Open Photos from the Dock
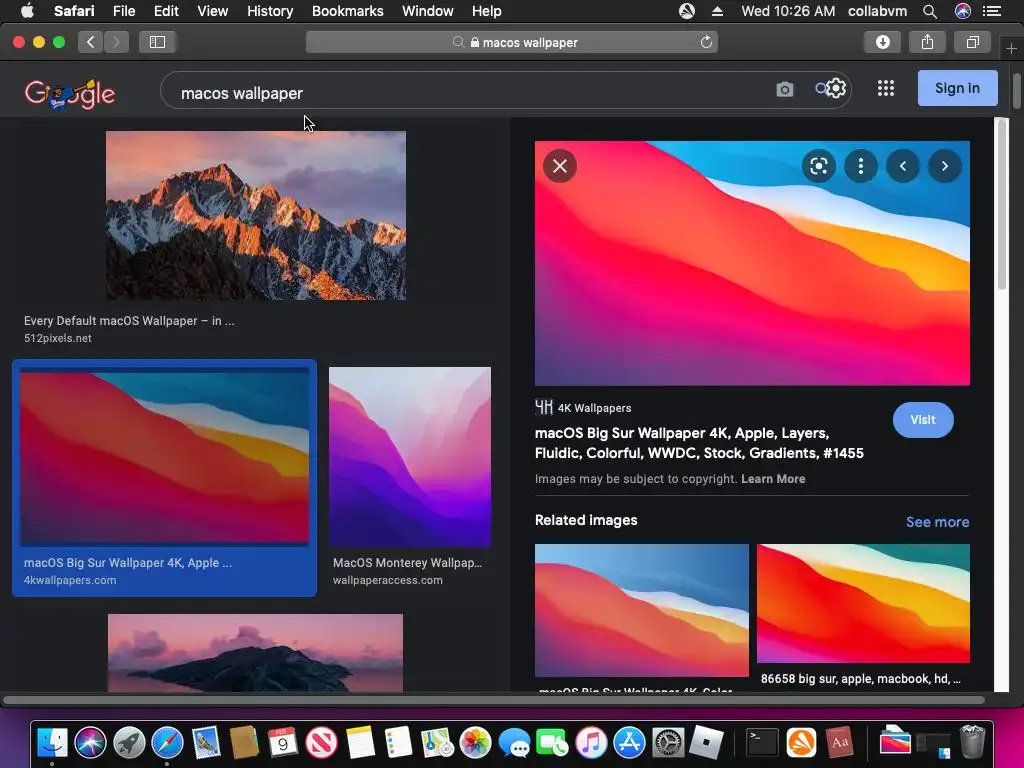This screenshot has height=768, width=1024. click(475, 743)
